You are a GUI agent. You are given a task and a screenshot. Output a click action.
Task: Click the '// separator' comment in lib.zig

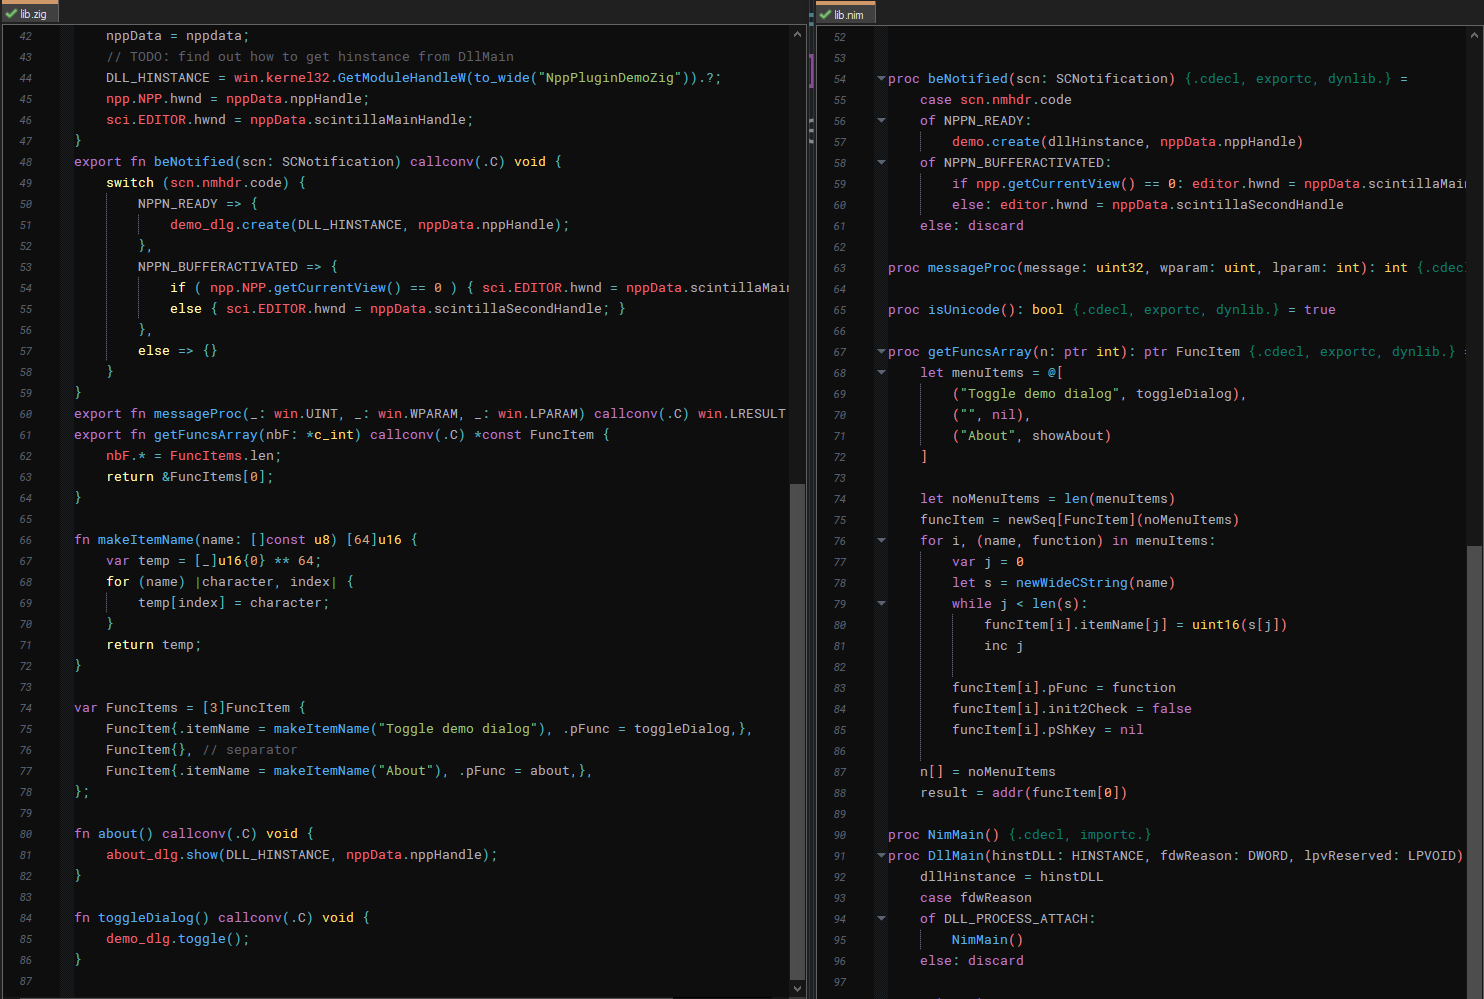tap(250, 750)
